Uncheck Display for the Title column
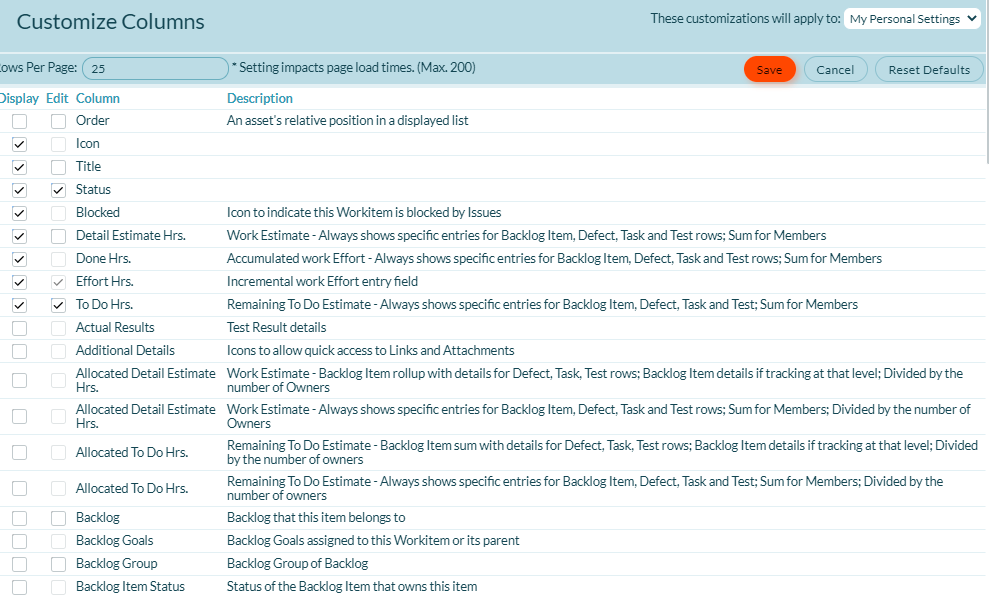Viewport: 989px width, 597px height. click(x=20, y=167)
